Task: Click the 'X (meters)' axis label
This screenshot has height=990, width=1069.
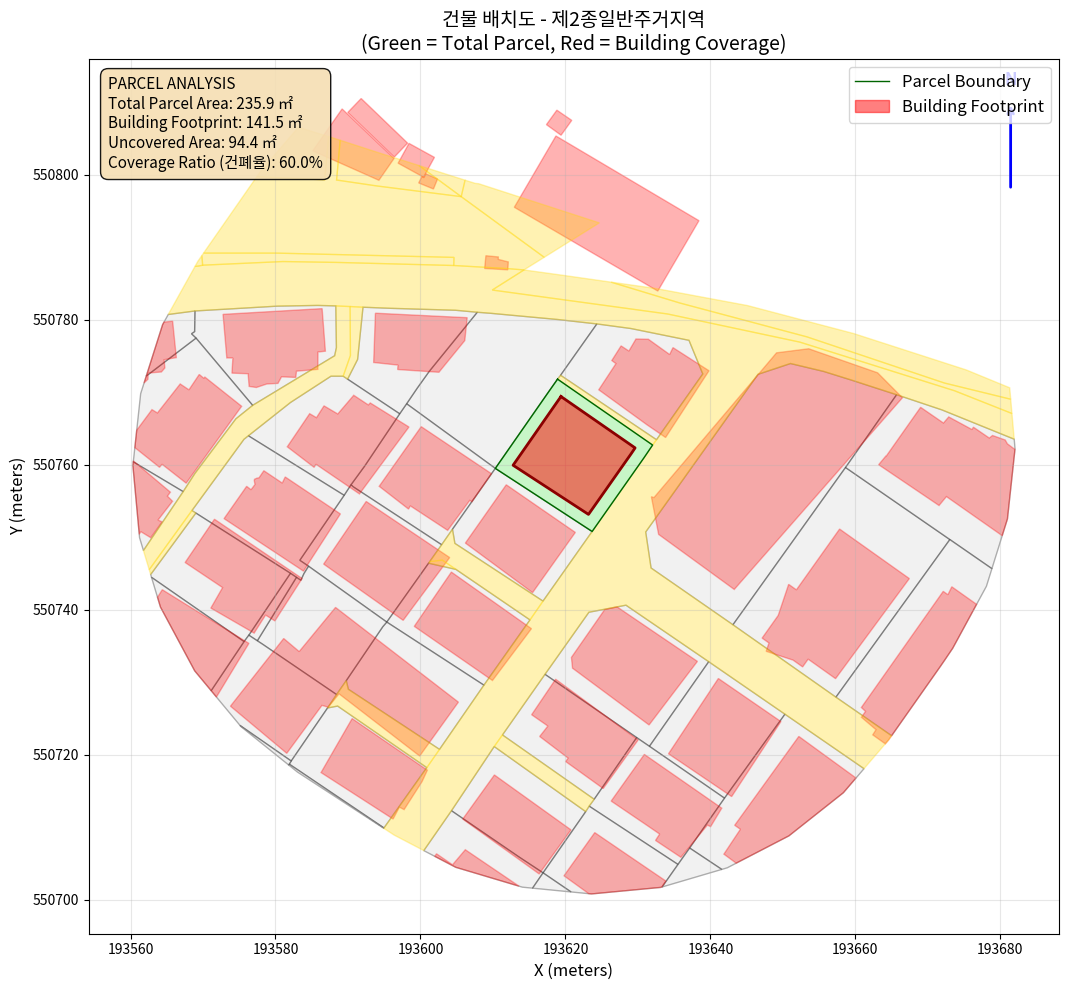Action: (573, 970)
